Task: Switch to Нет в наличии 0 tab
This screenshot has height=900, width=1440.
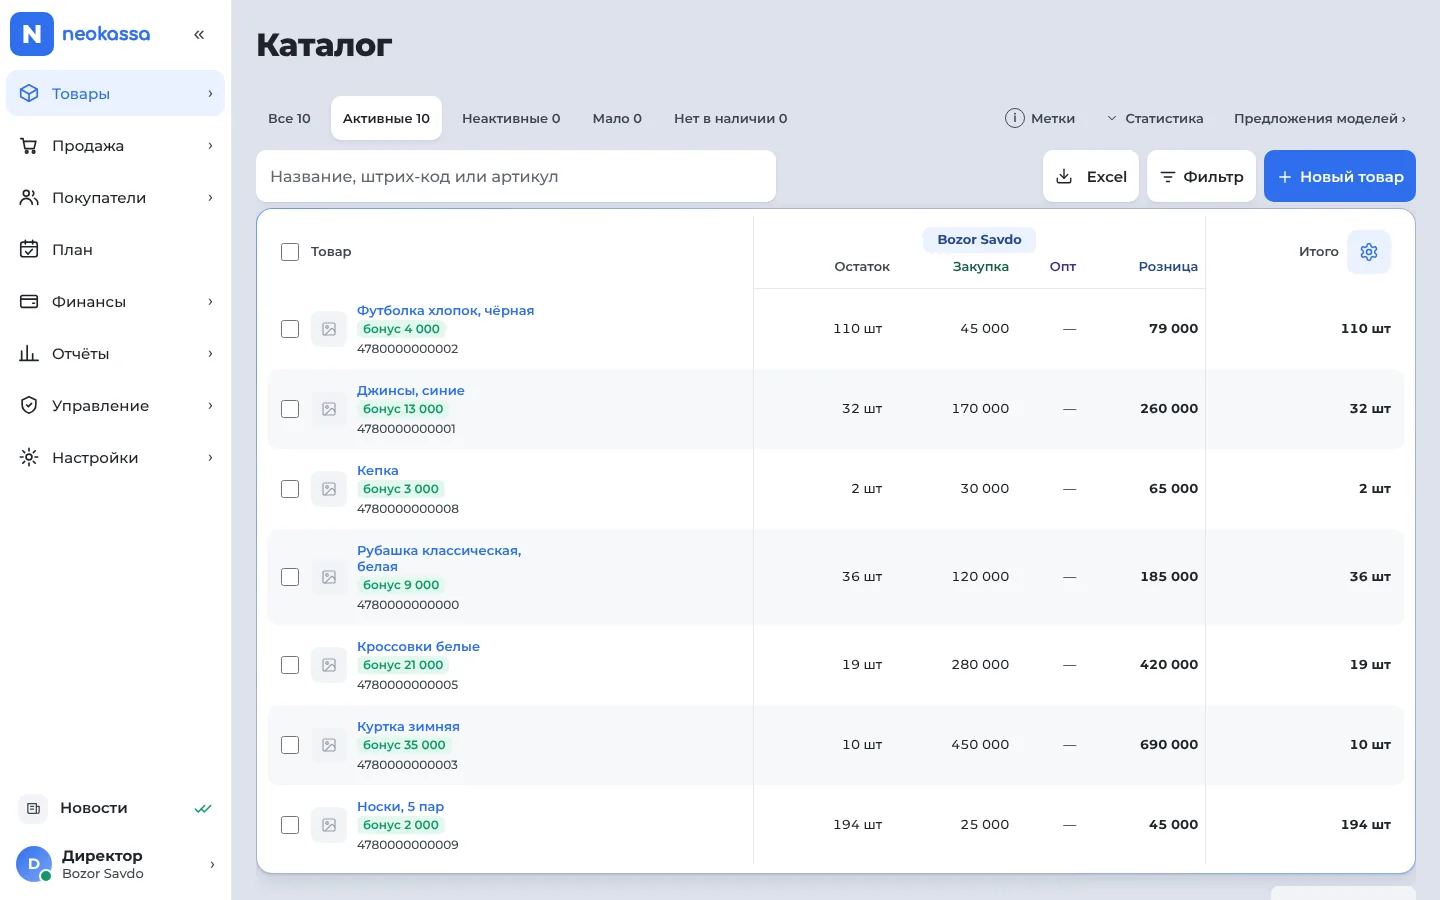Action: (730, 118)
